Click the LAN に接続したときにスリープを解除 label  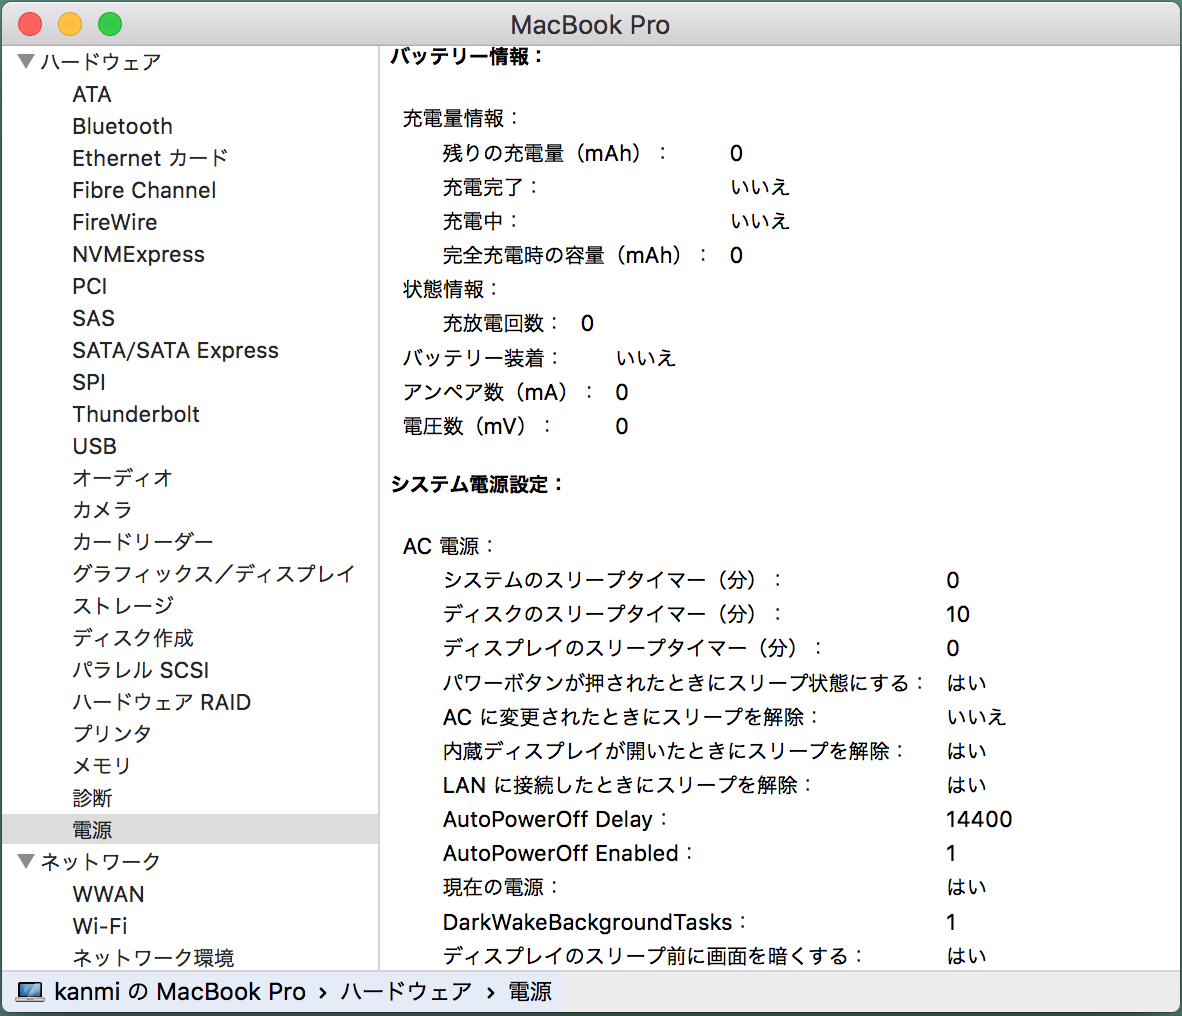627,785
